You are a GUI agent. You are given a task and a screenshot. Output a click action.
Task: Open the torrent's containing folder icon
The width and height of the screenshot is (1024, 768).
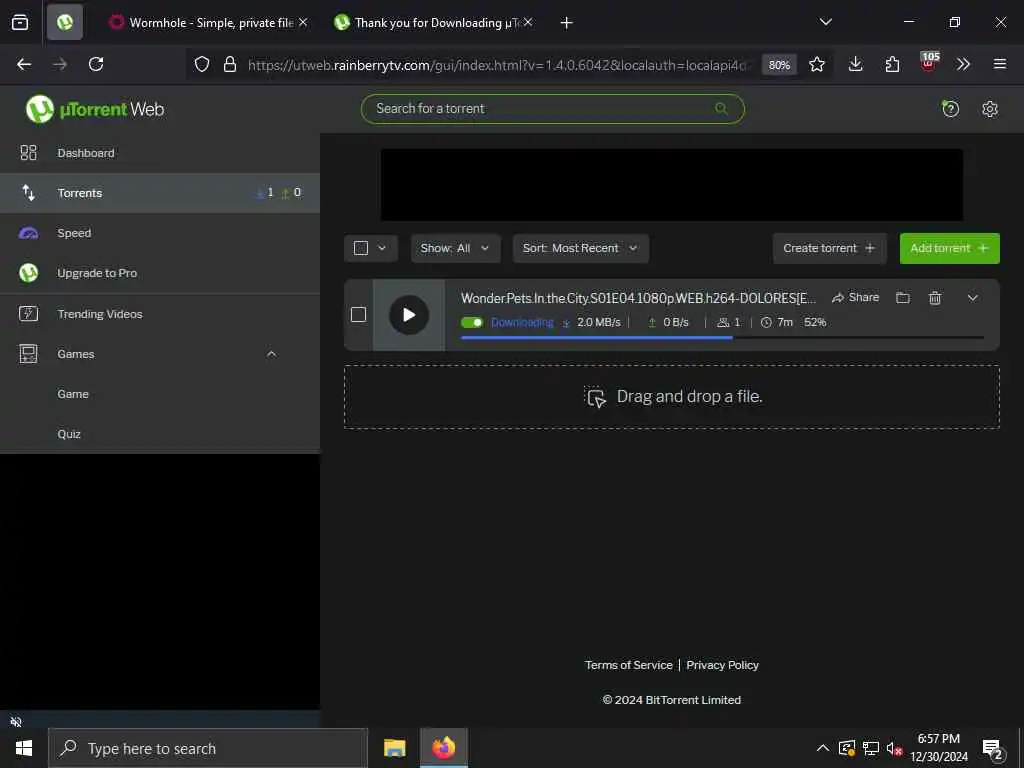tap(903, 298)
